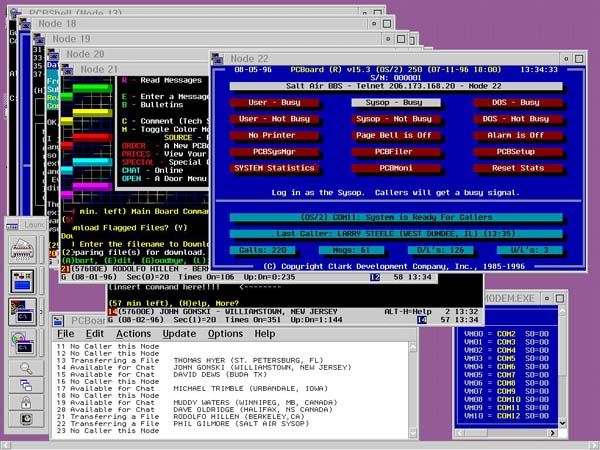Toggle the No Printer button
This screenshot has width=600, height=450.
click(274, 135)
